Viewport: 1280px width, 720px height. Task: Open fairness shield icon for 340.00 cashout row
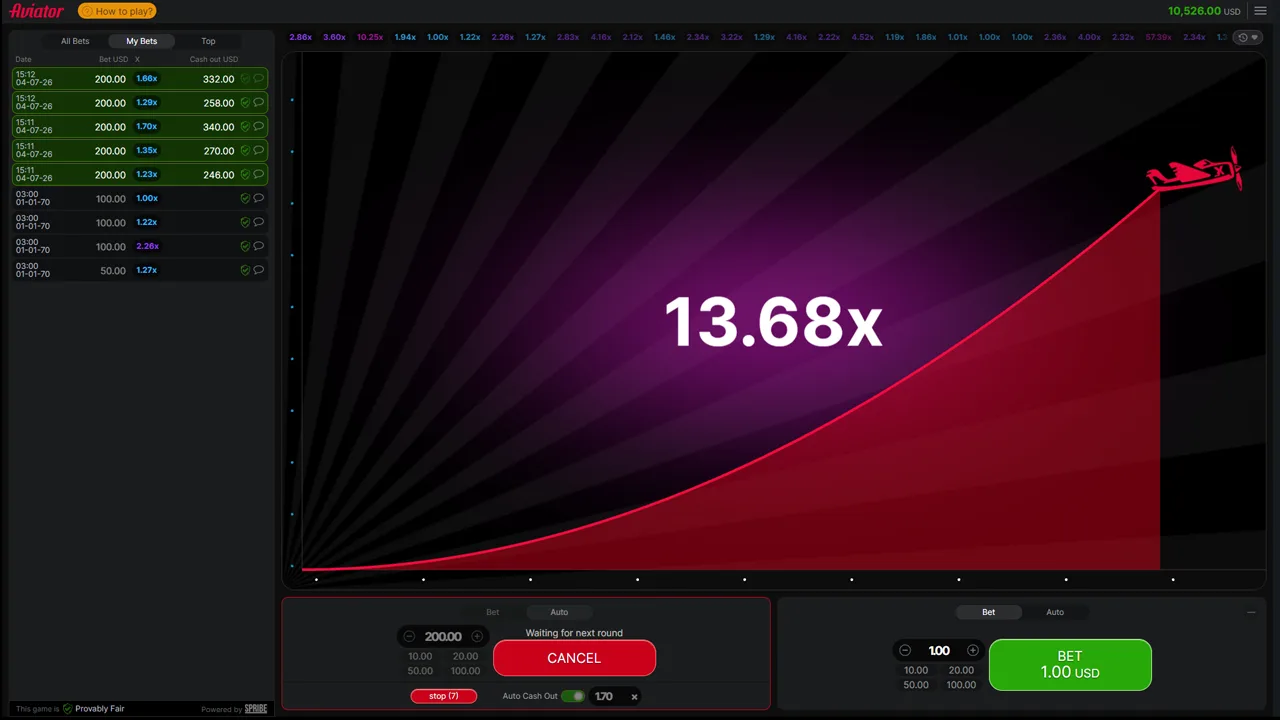[245, 126]
